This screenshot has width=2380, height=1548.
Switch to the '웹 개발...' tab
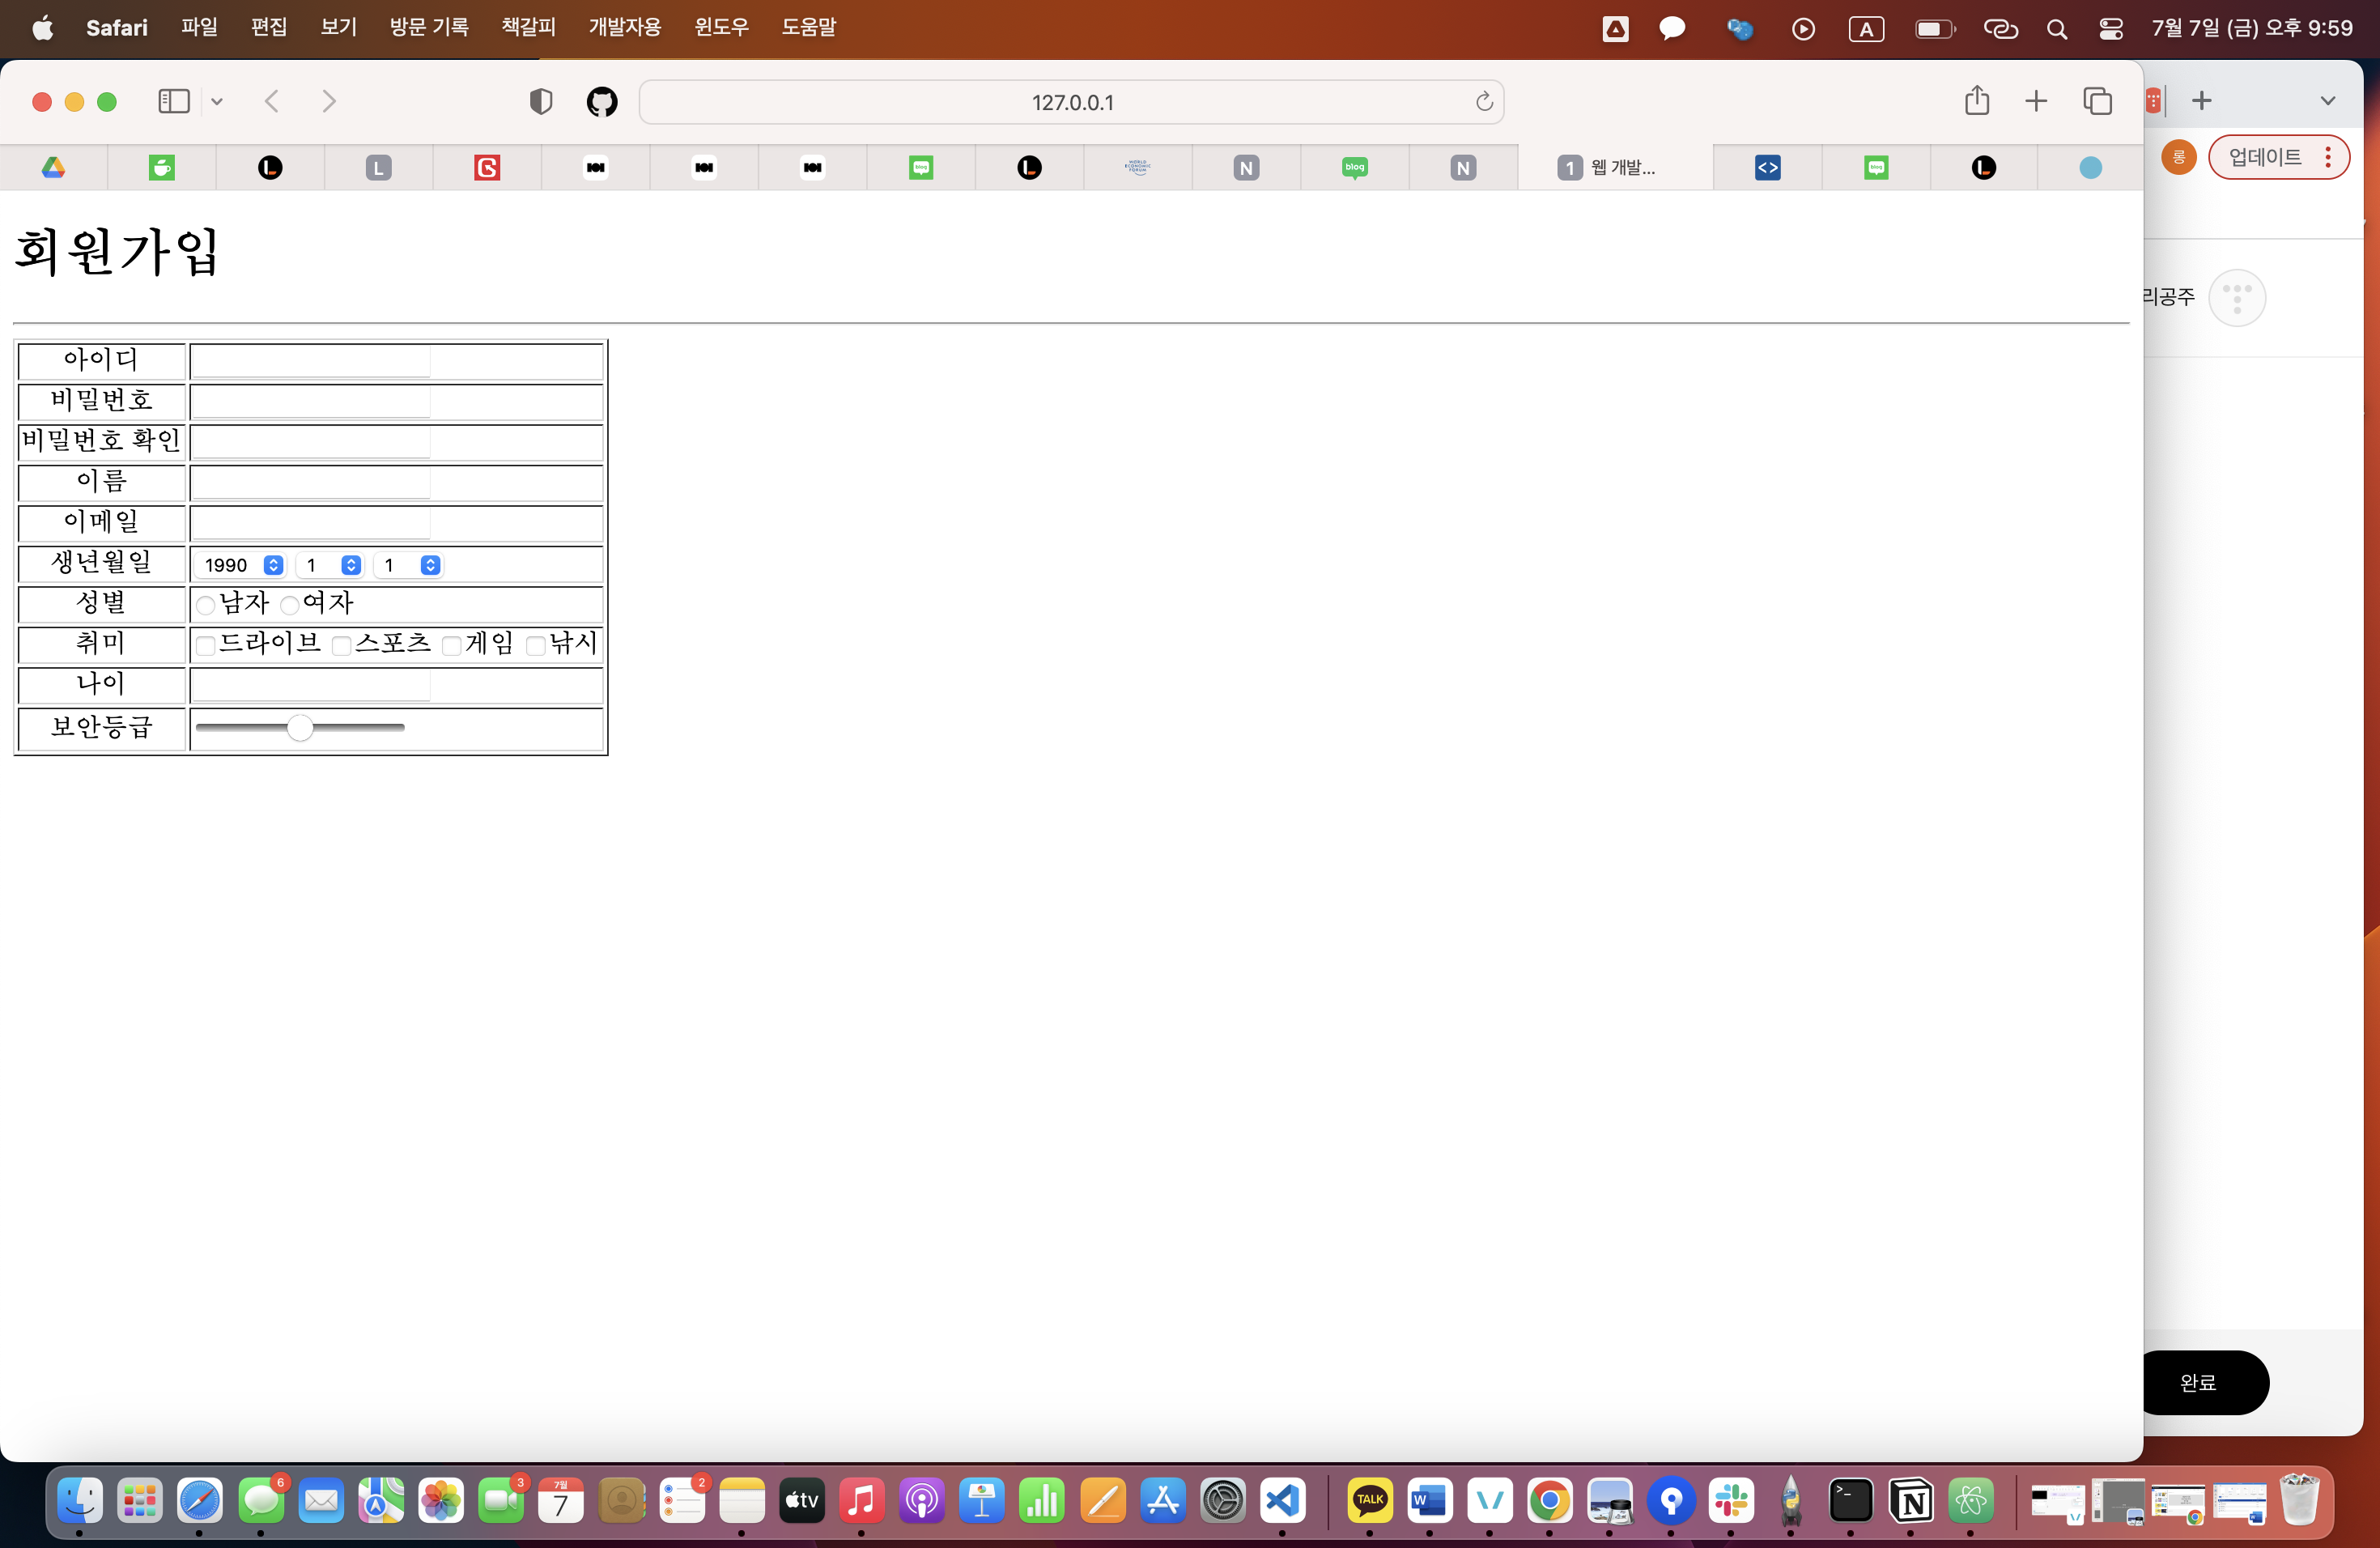click(x=1614, y=168)
